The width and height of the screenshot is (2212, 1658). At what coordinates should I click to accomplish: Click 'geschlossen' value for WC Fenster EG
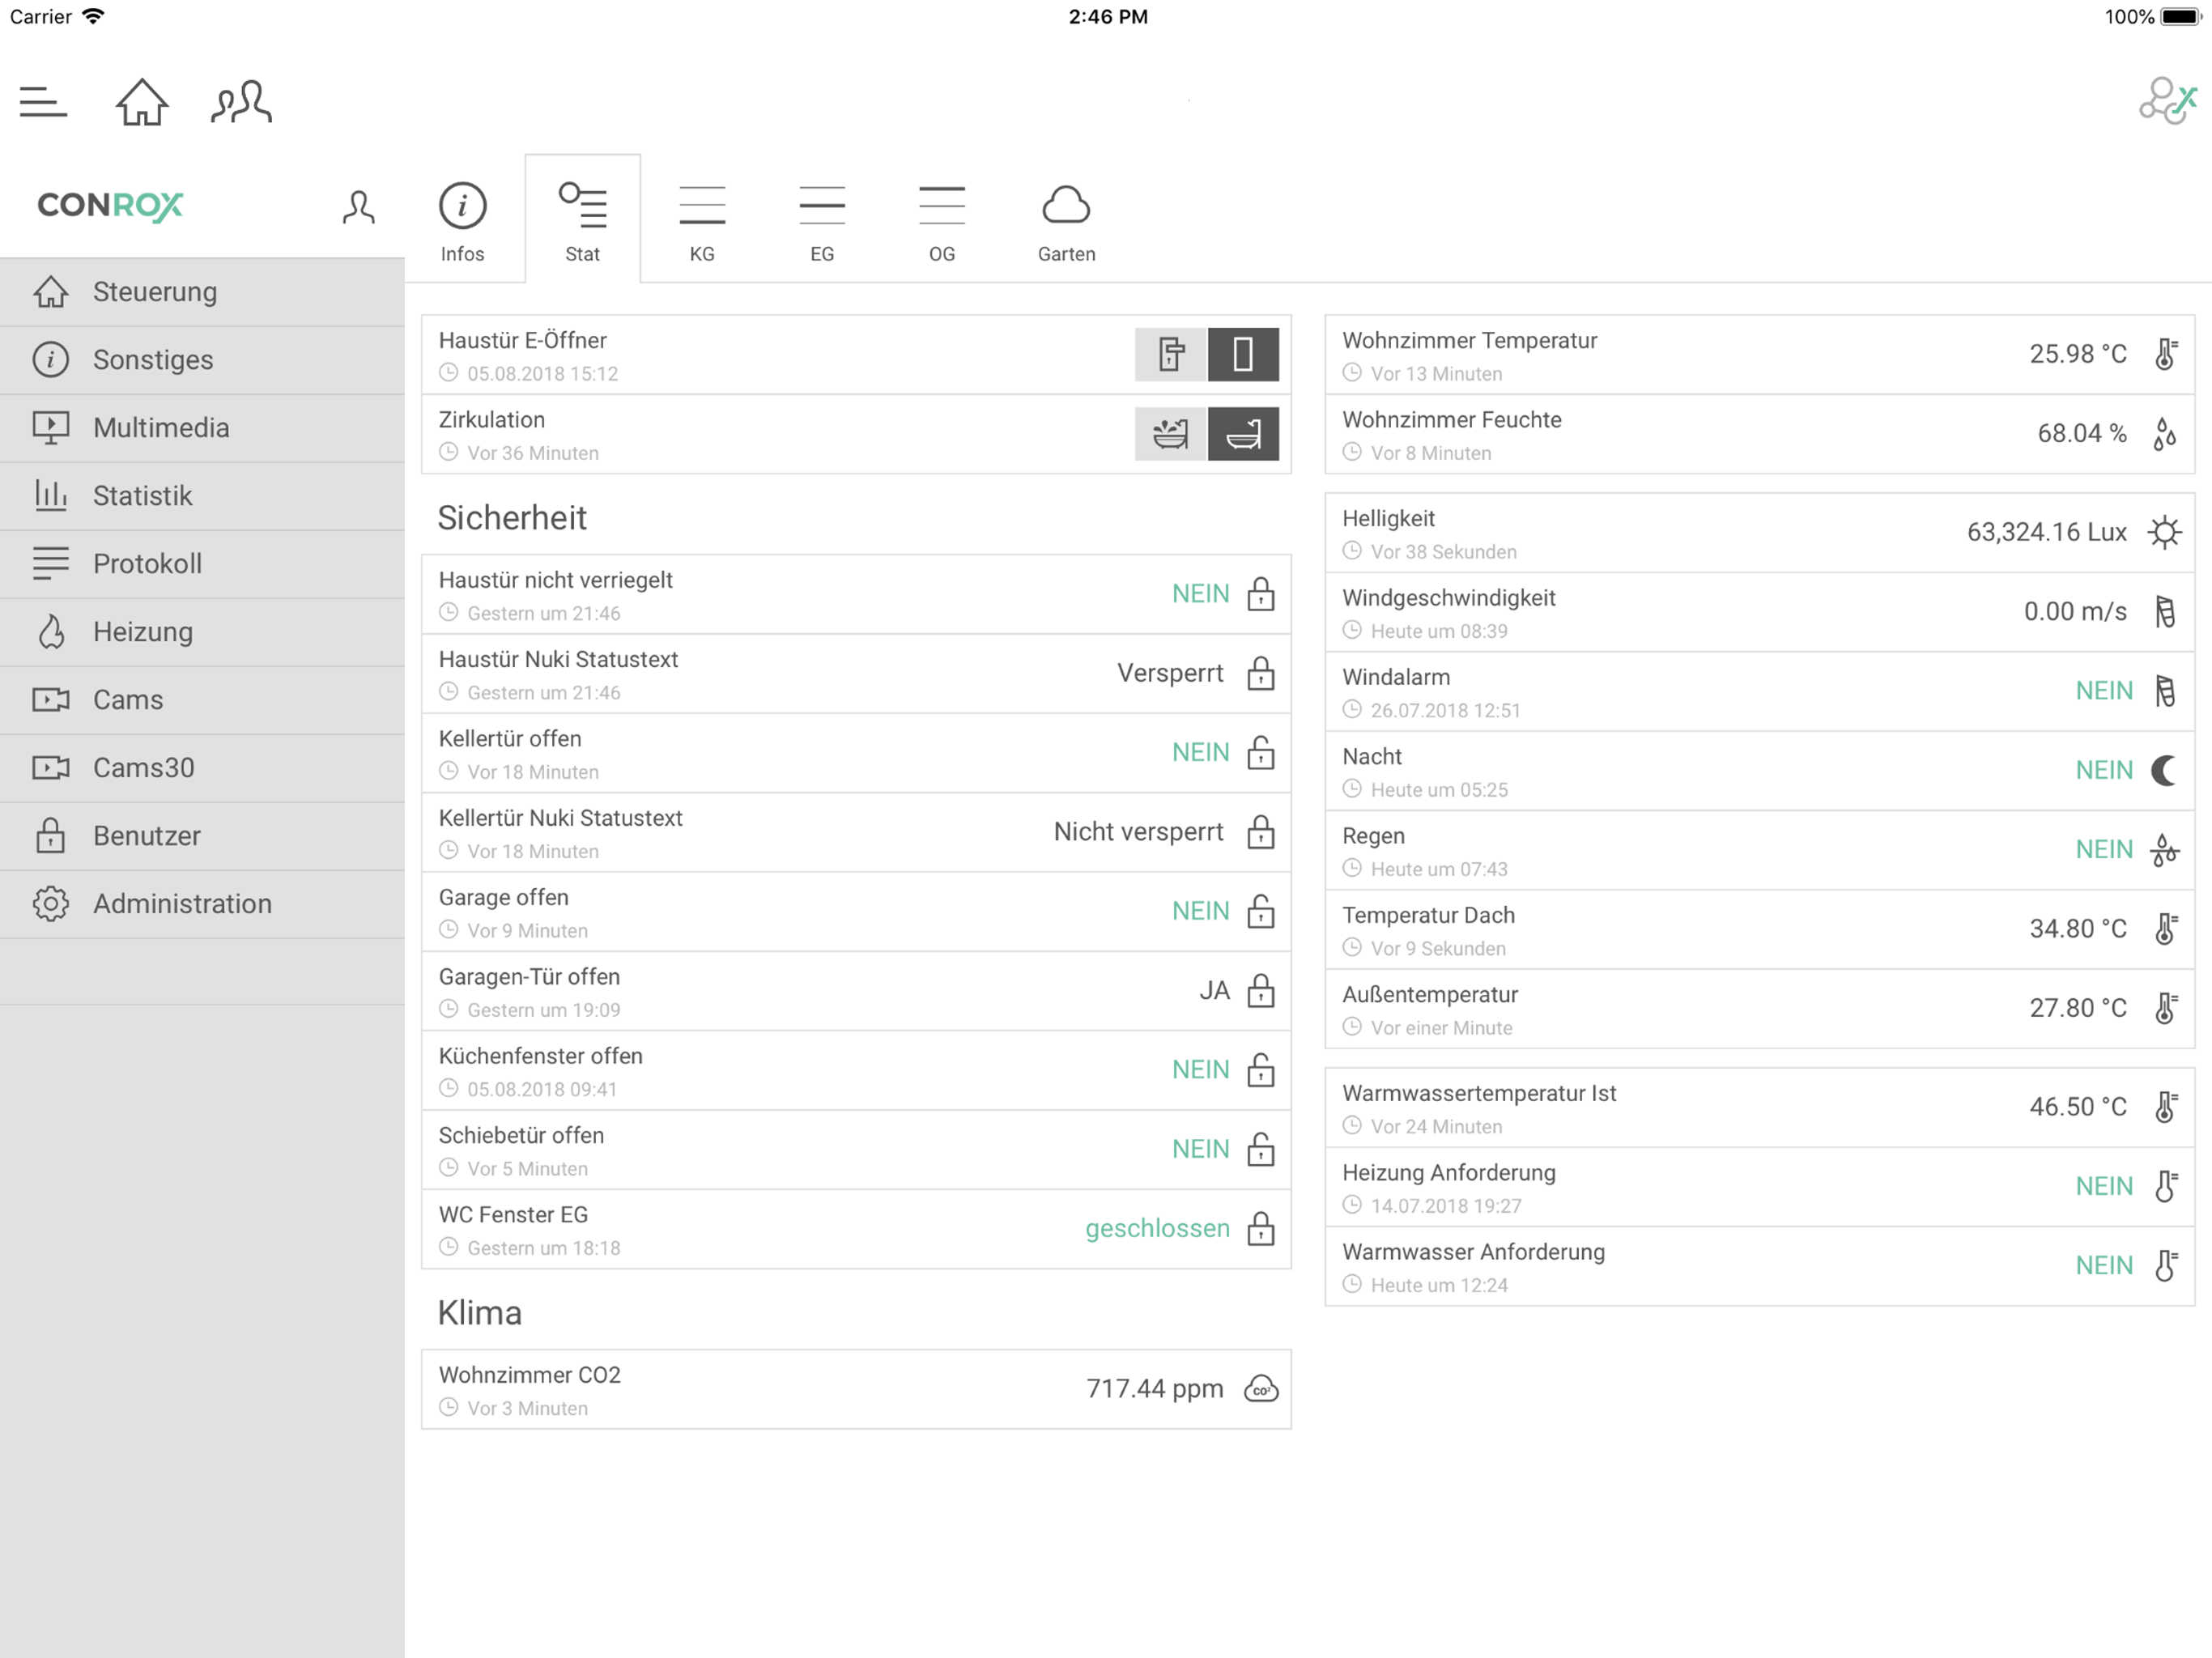tap(1157, 1229)
